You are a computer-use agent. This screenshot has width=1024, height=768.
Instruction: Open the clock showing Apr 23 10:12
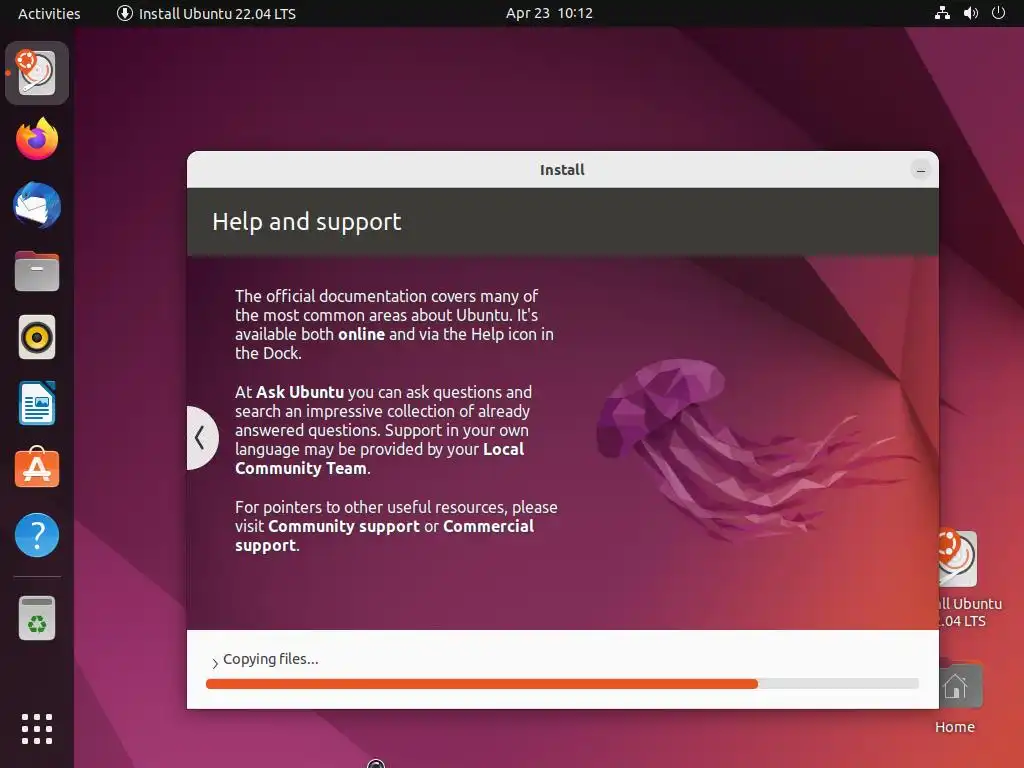[x=549, y=13]
